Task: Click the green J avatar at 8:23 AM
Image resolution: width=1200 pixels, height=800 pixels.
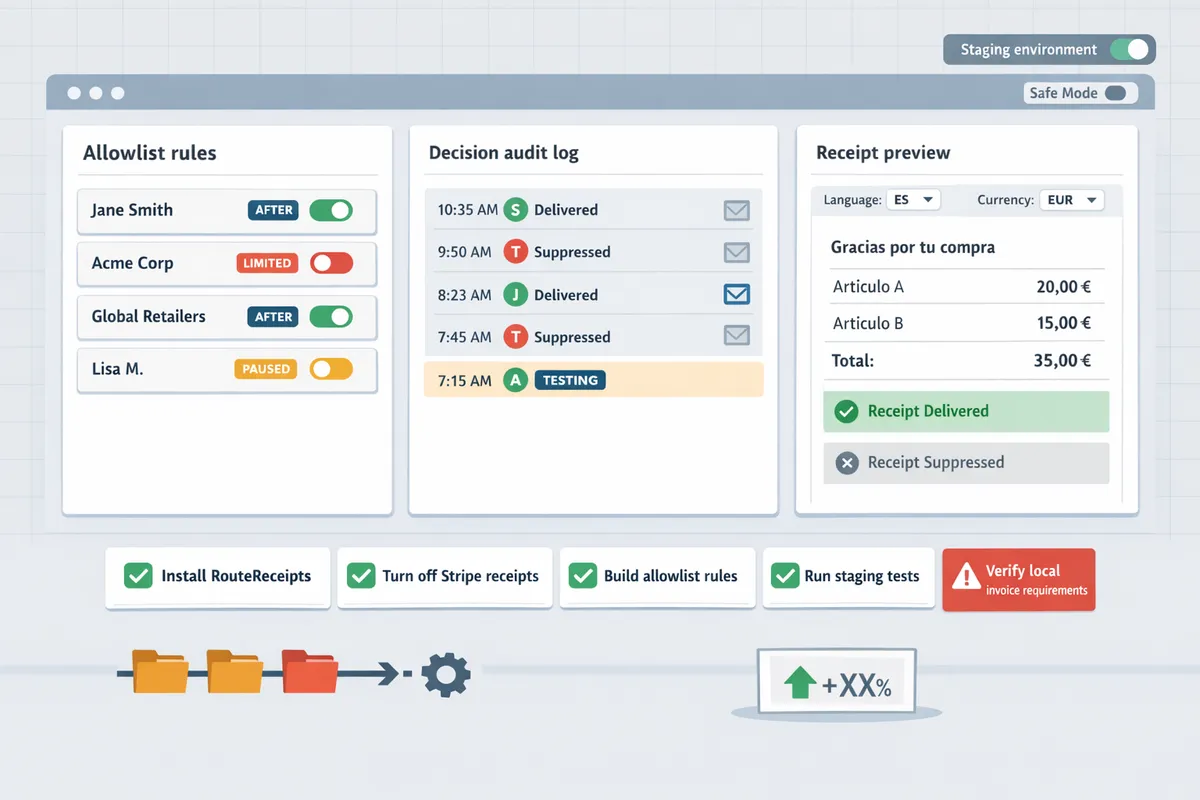Action: pyautogui.click(x=515, y=295)
